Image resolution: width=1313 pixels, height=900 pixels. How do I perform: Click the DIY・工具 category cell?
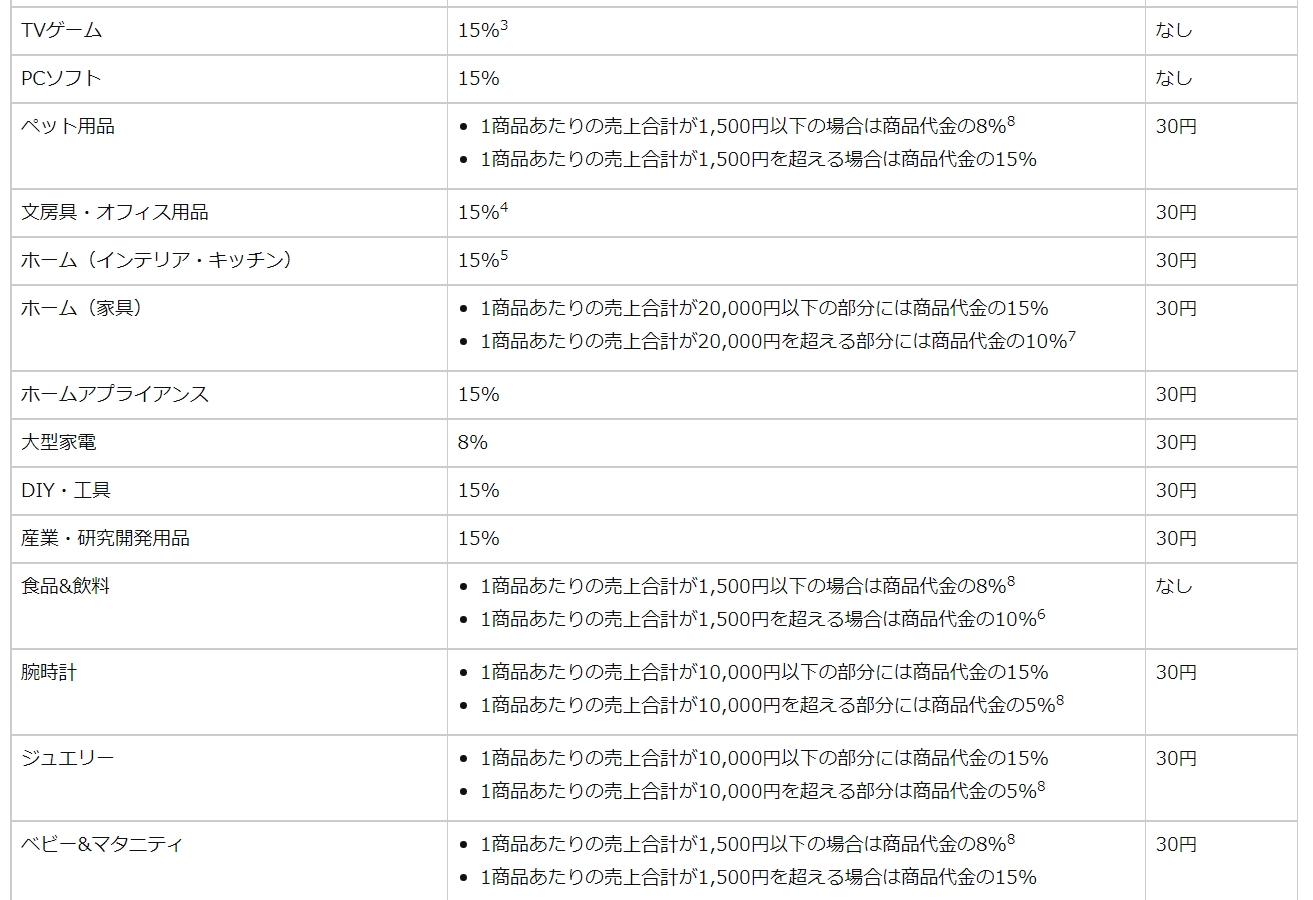pyautogui.click(x=66, y=490)
